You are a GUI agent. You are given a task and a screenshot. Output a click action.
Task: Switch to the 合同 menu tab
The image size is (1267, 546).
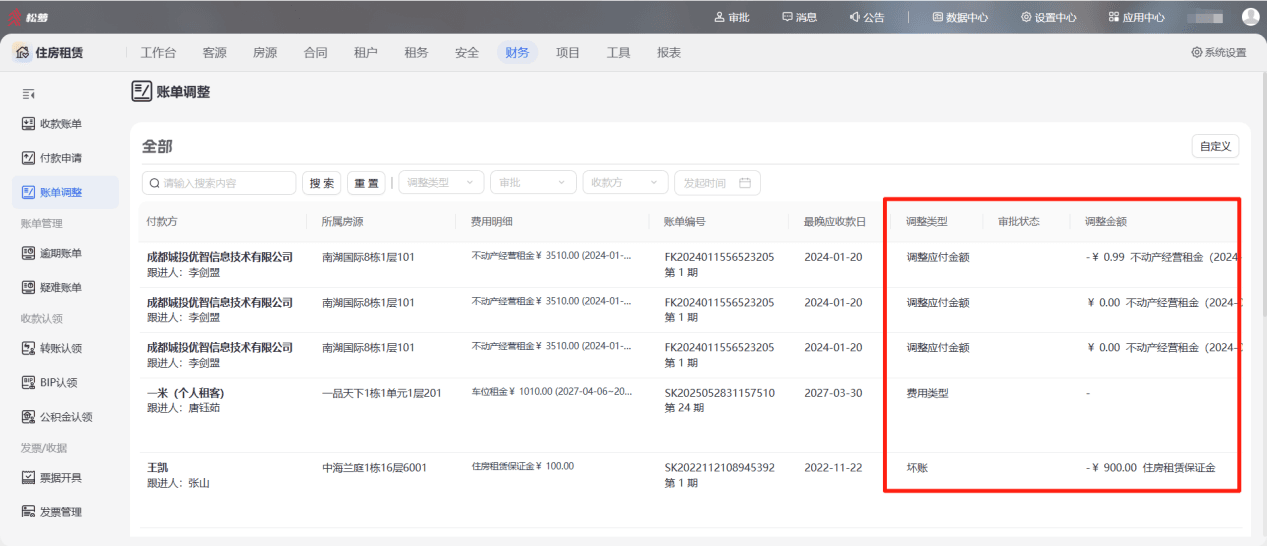(x=315, y=53)
